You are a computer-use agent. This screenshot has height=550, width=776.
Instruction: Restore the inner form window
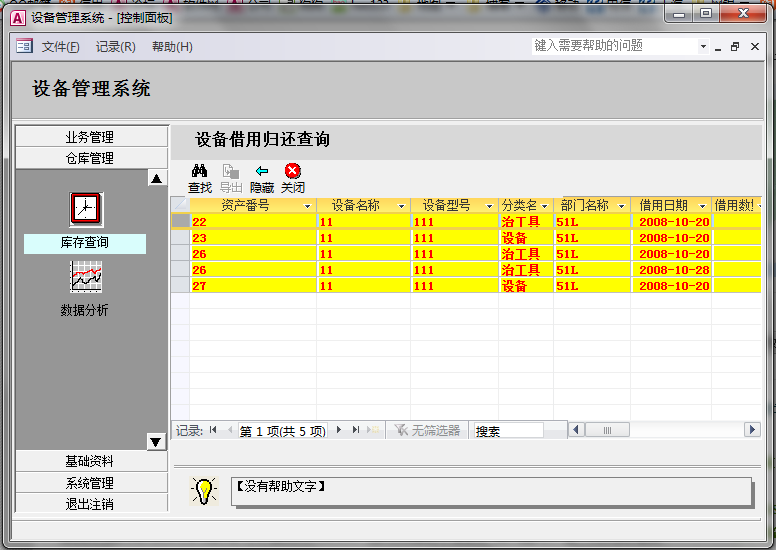tap(735, 47)
